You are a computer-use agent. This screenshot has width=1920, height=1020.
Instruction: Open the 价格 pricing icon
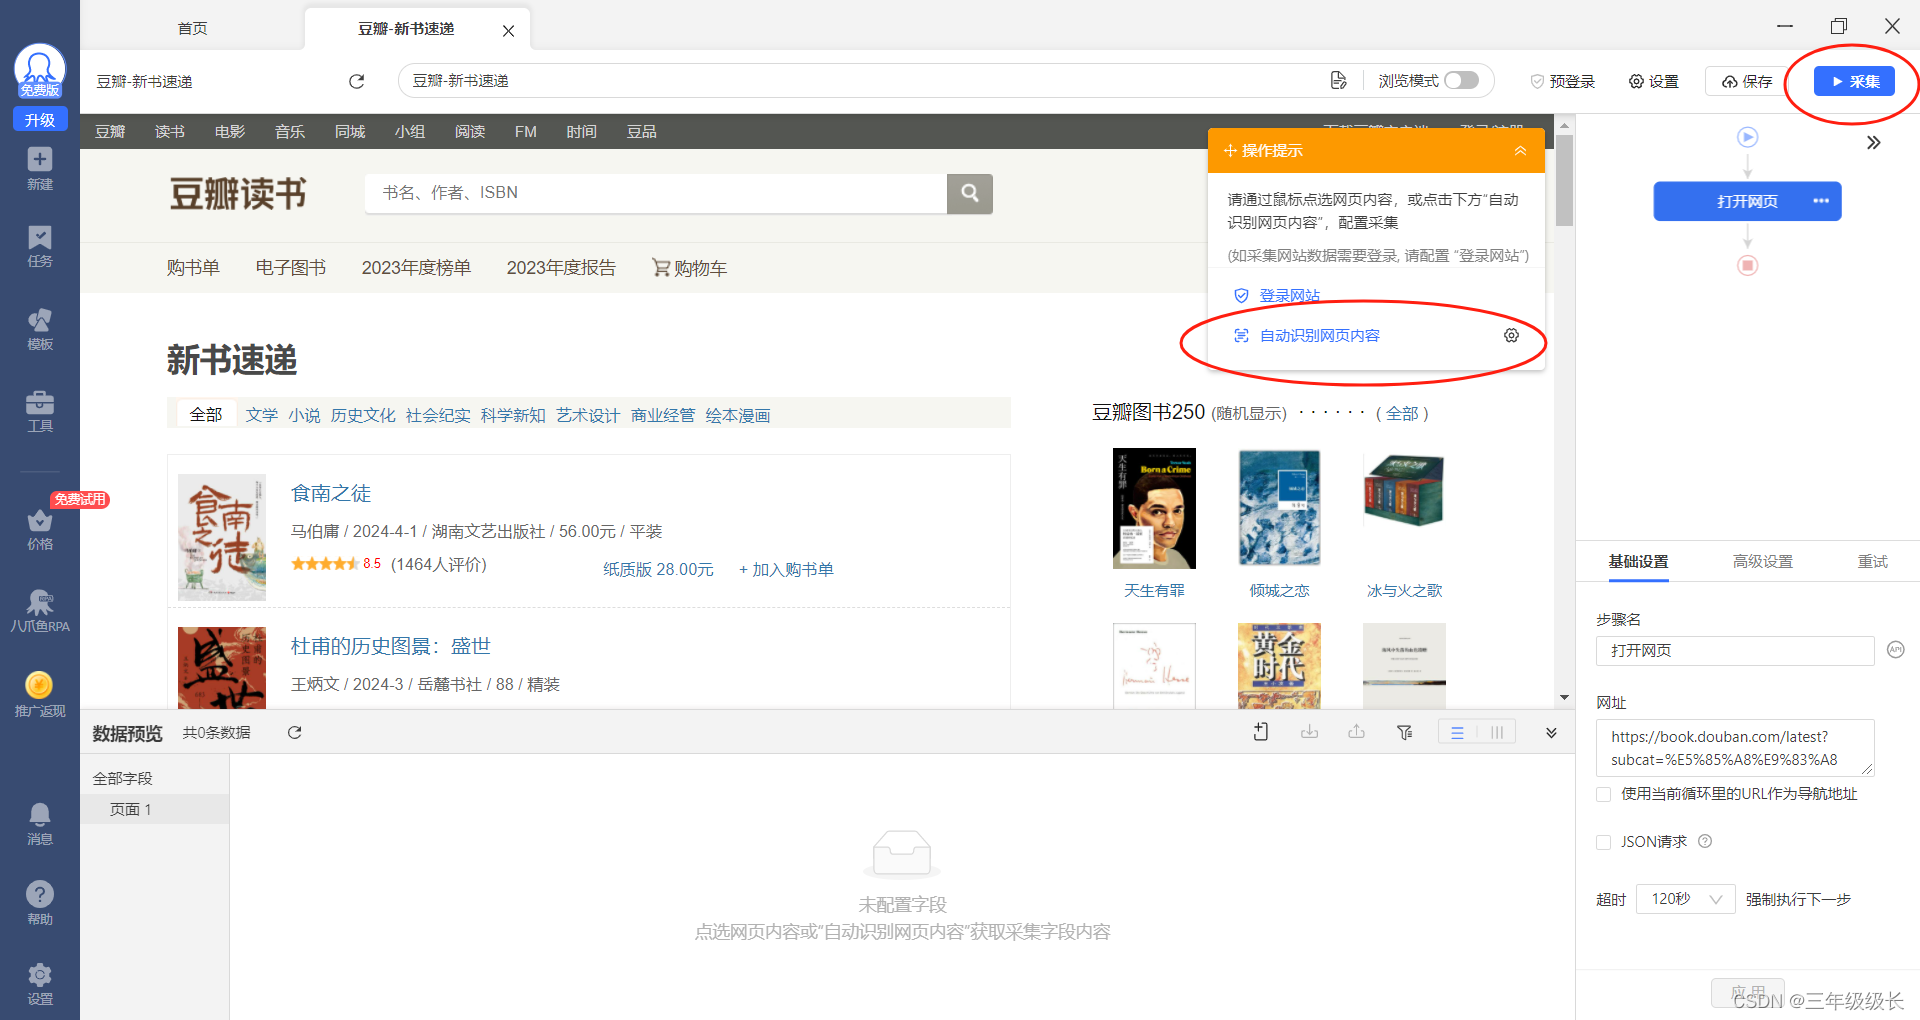pos(40,521)
